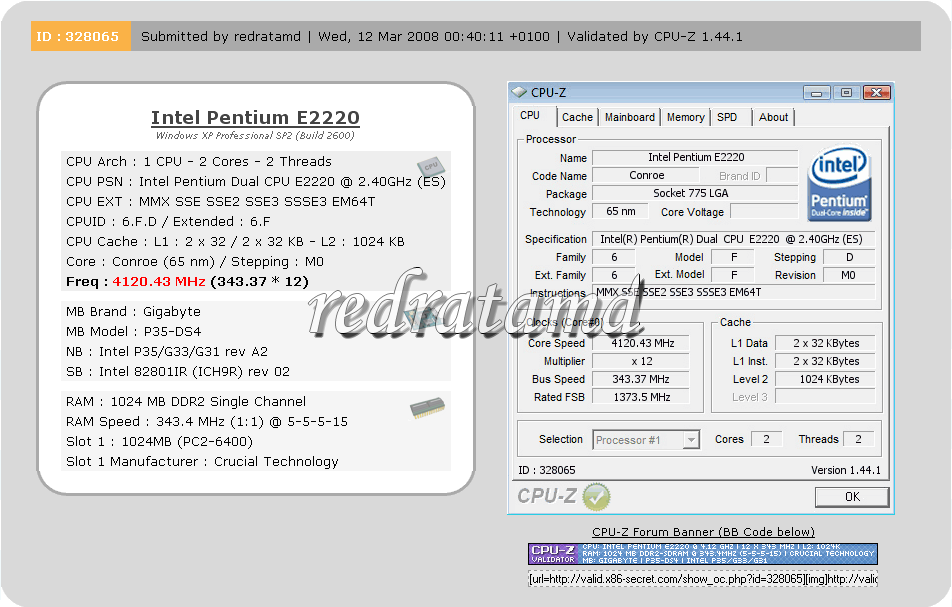Click the ID : 328065 orange badge
Image resolution: width=952 pixels, height=607 pixels.
81,36
